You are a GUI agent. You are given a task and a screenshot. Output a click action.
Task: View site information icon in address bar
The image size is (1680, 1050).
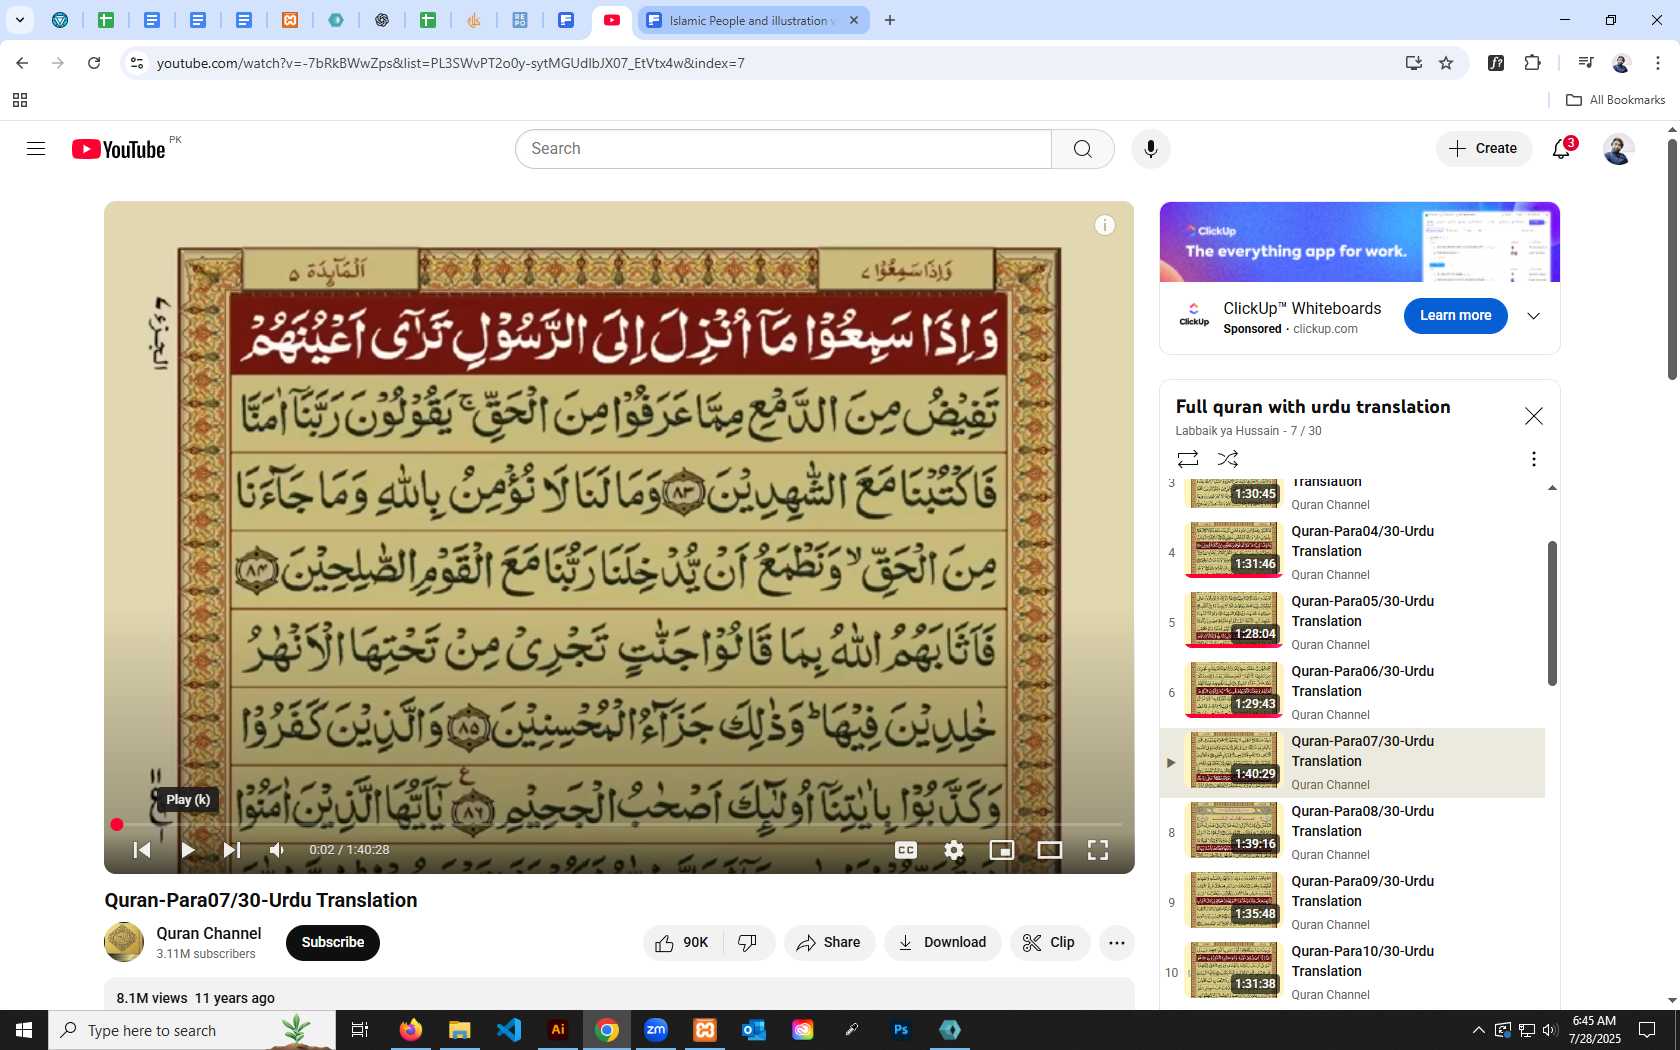pyautogui.click(x=137, y=63)
